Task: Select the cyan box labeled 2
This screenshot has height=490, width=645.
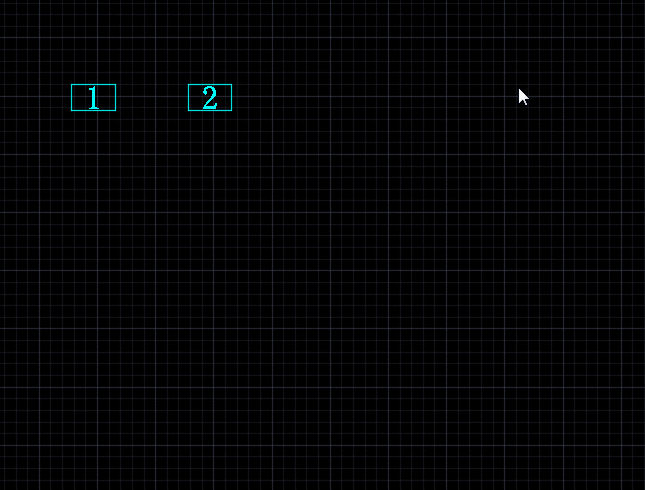Action: click(x=210, y=98)
